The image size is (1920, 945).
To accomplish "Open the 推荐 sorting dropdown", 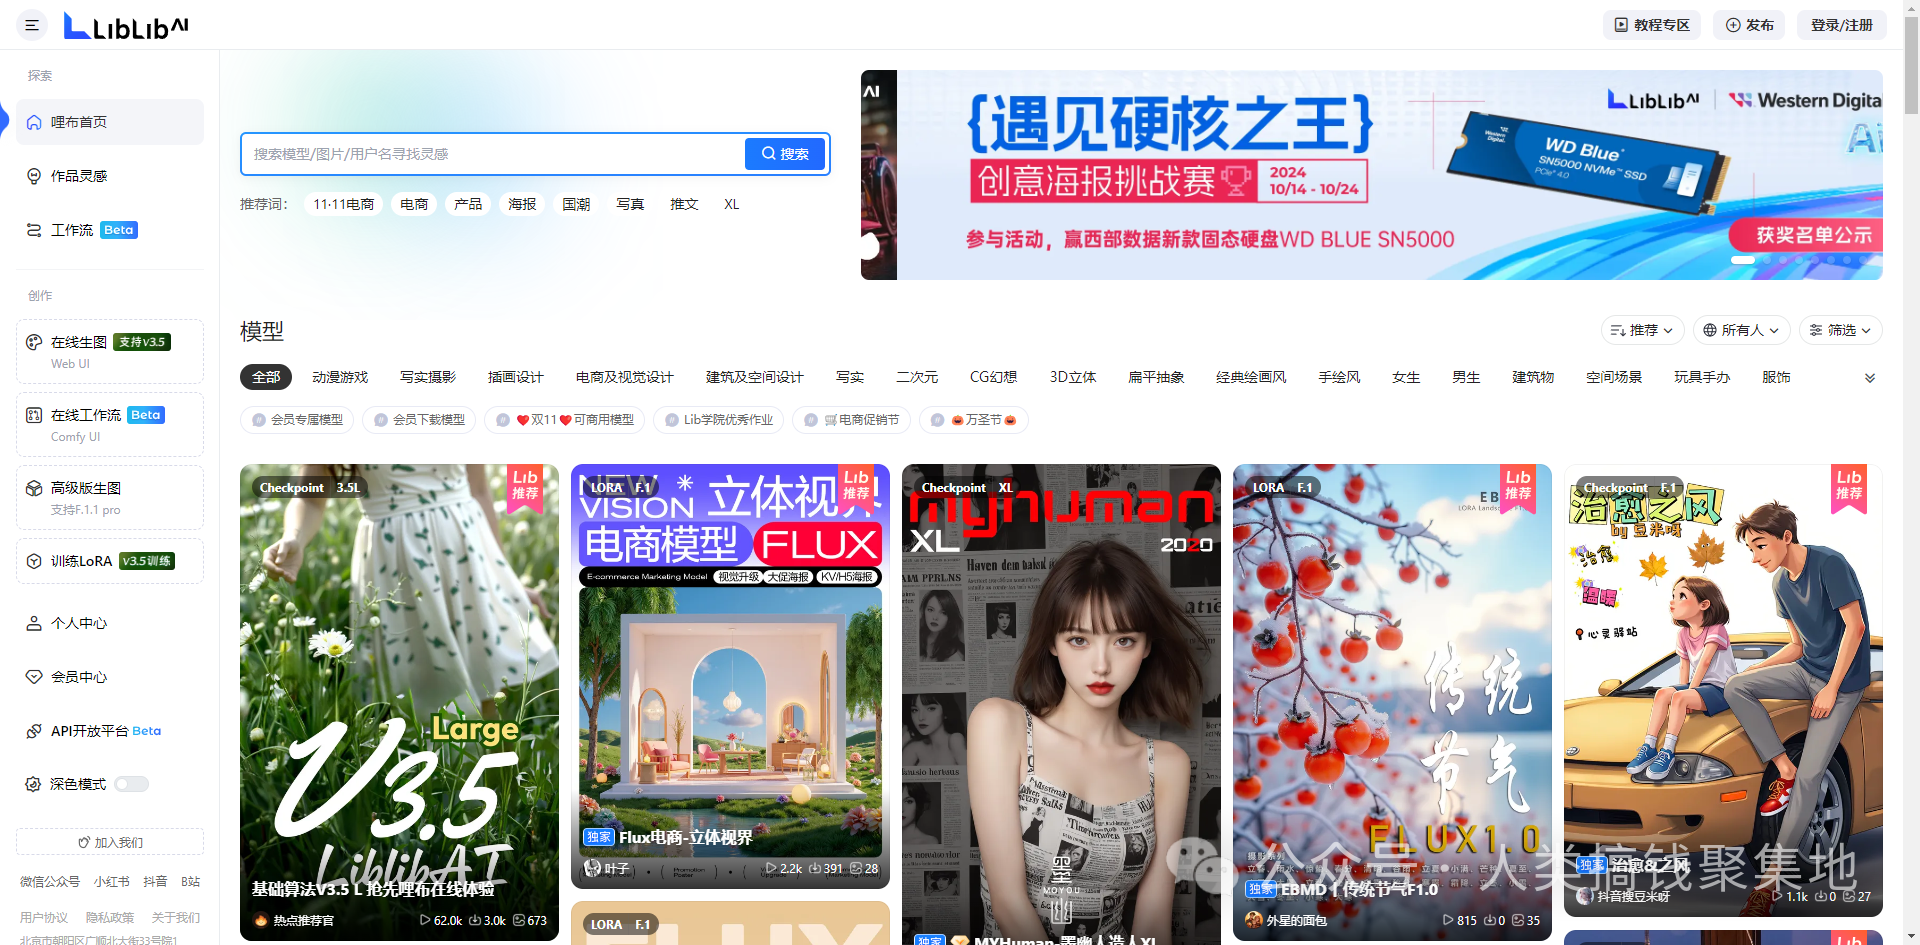I will pos(1642,330).
